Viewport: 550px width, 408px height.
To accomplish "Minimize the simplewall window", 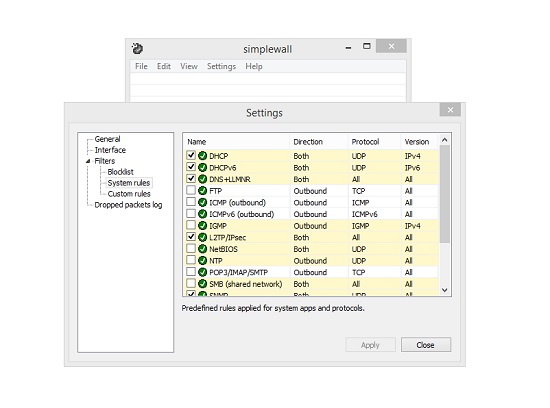I will pos(348,47).
